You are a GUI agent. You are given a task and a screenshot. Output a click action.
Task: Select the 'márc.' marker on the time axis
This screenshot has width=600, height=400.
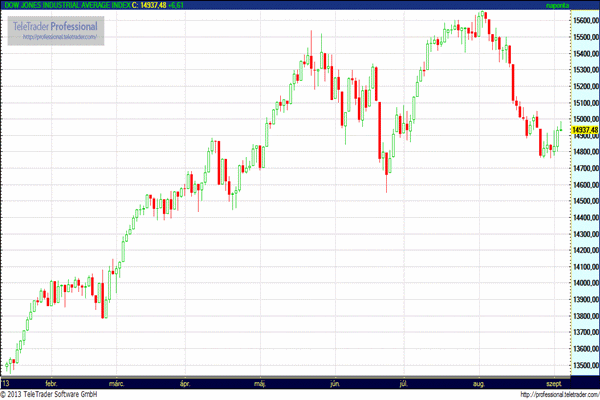tap(117, 383)
